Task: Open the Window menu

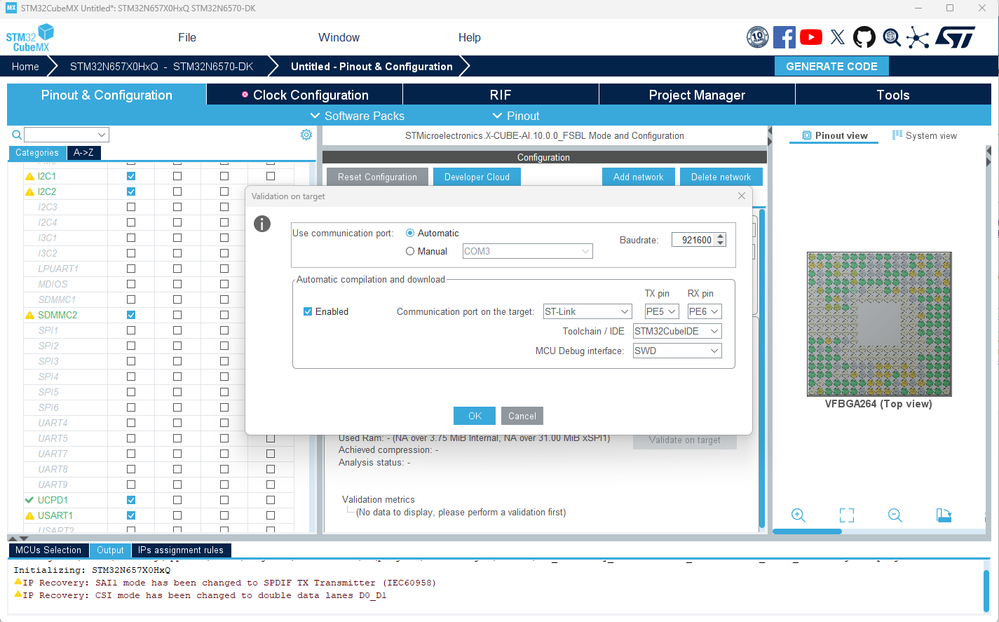Action: tap(339, 38)
